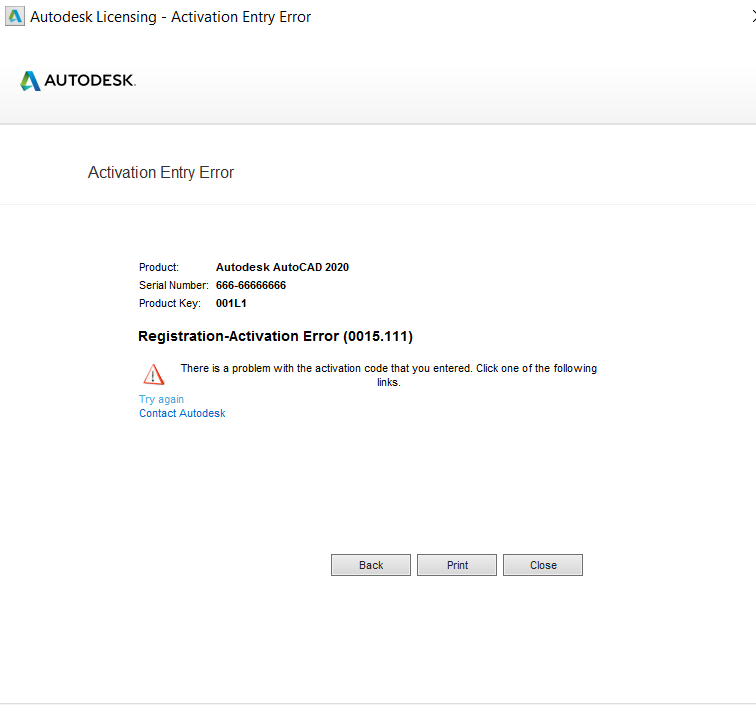
Task: Click the Autodesk logo triangle emblem
Action: tap(30, 81)
